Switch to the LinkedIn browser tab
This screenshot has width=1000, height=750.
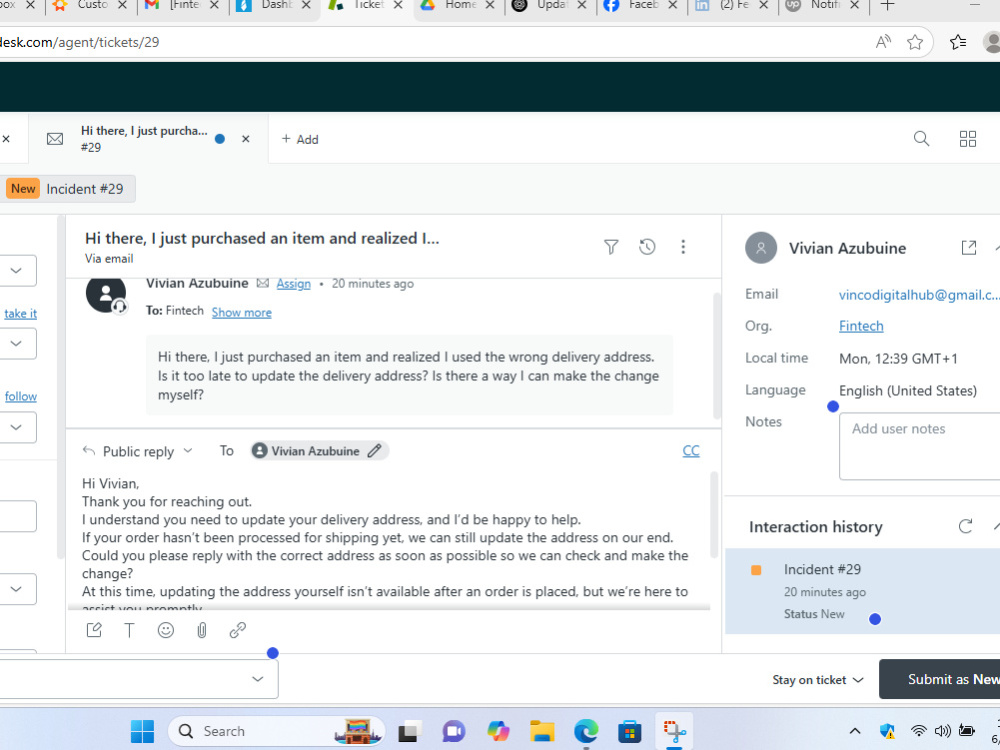733,5
